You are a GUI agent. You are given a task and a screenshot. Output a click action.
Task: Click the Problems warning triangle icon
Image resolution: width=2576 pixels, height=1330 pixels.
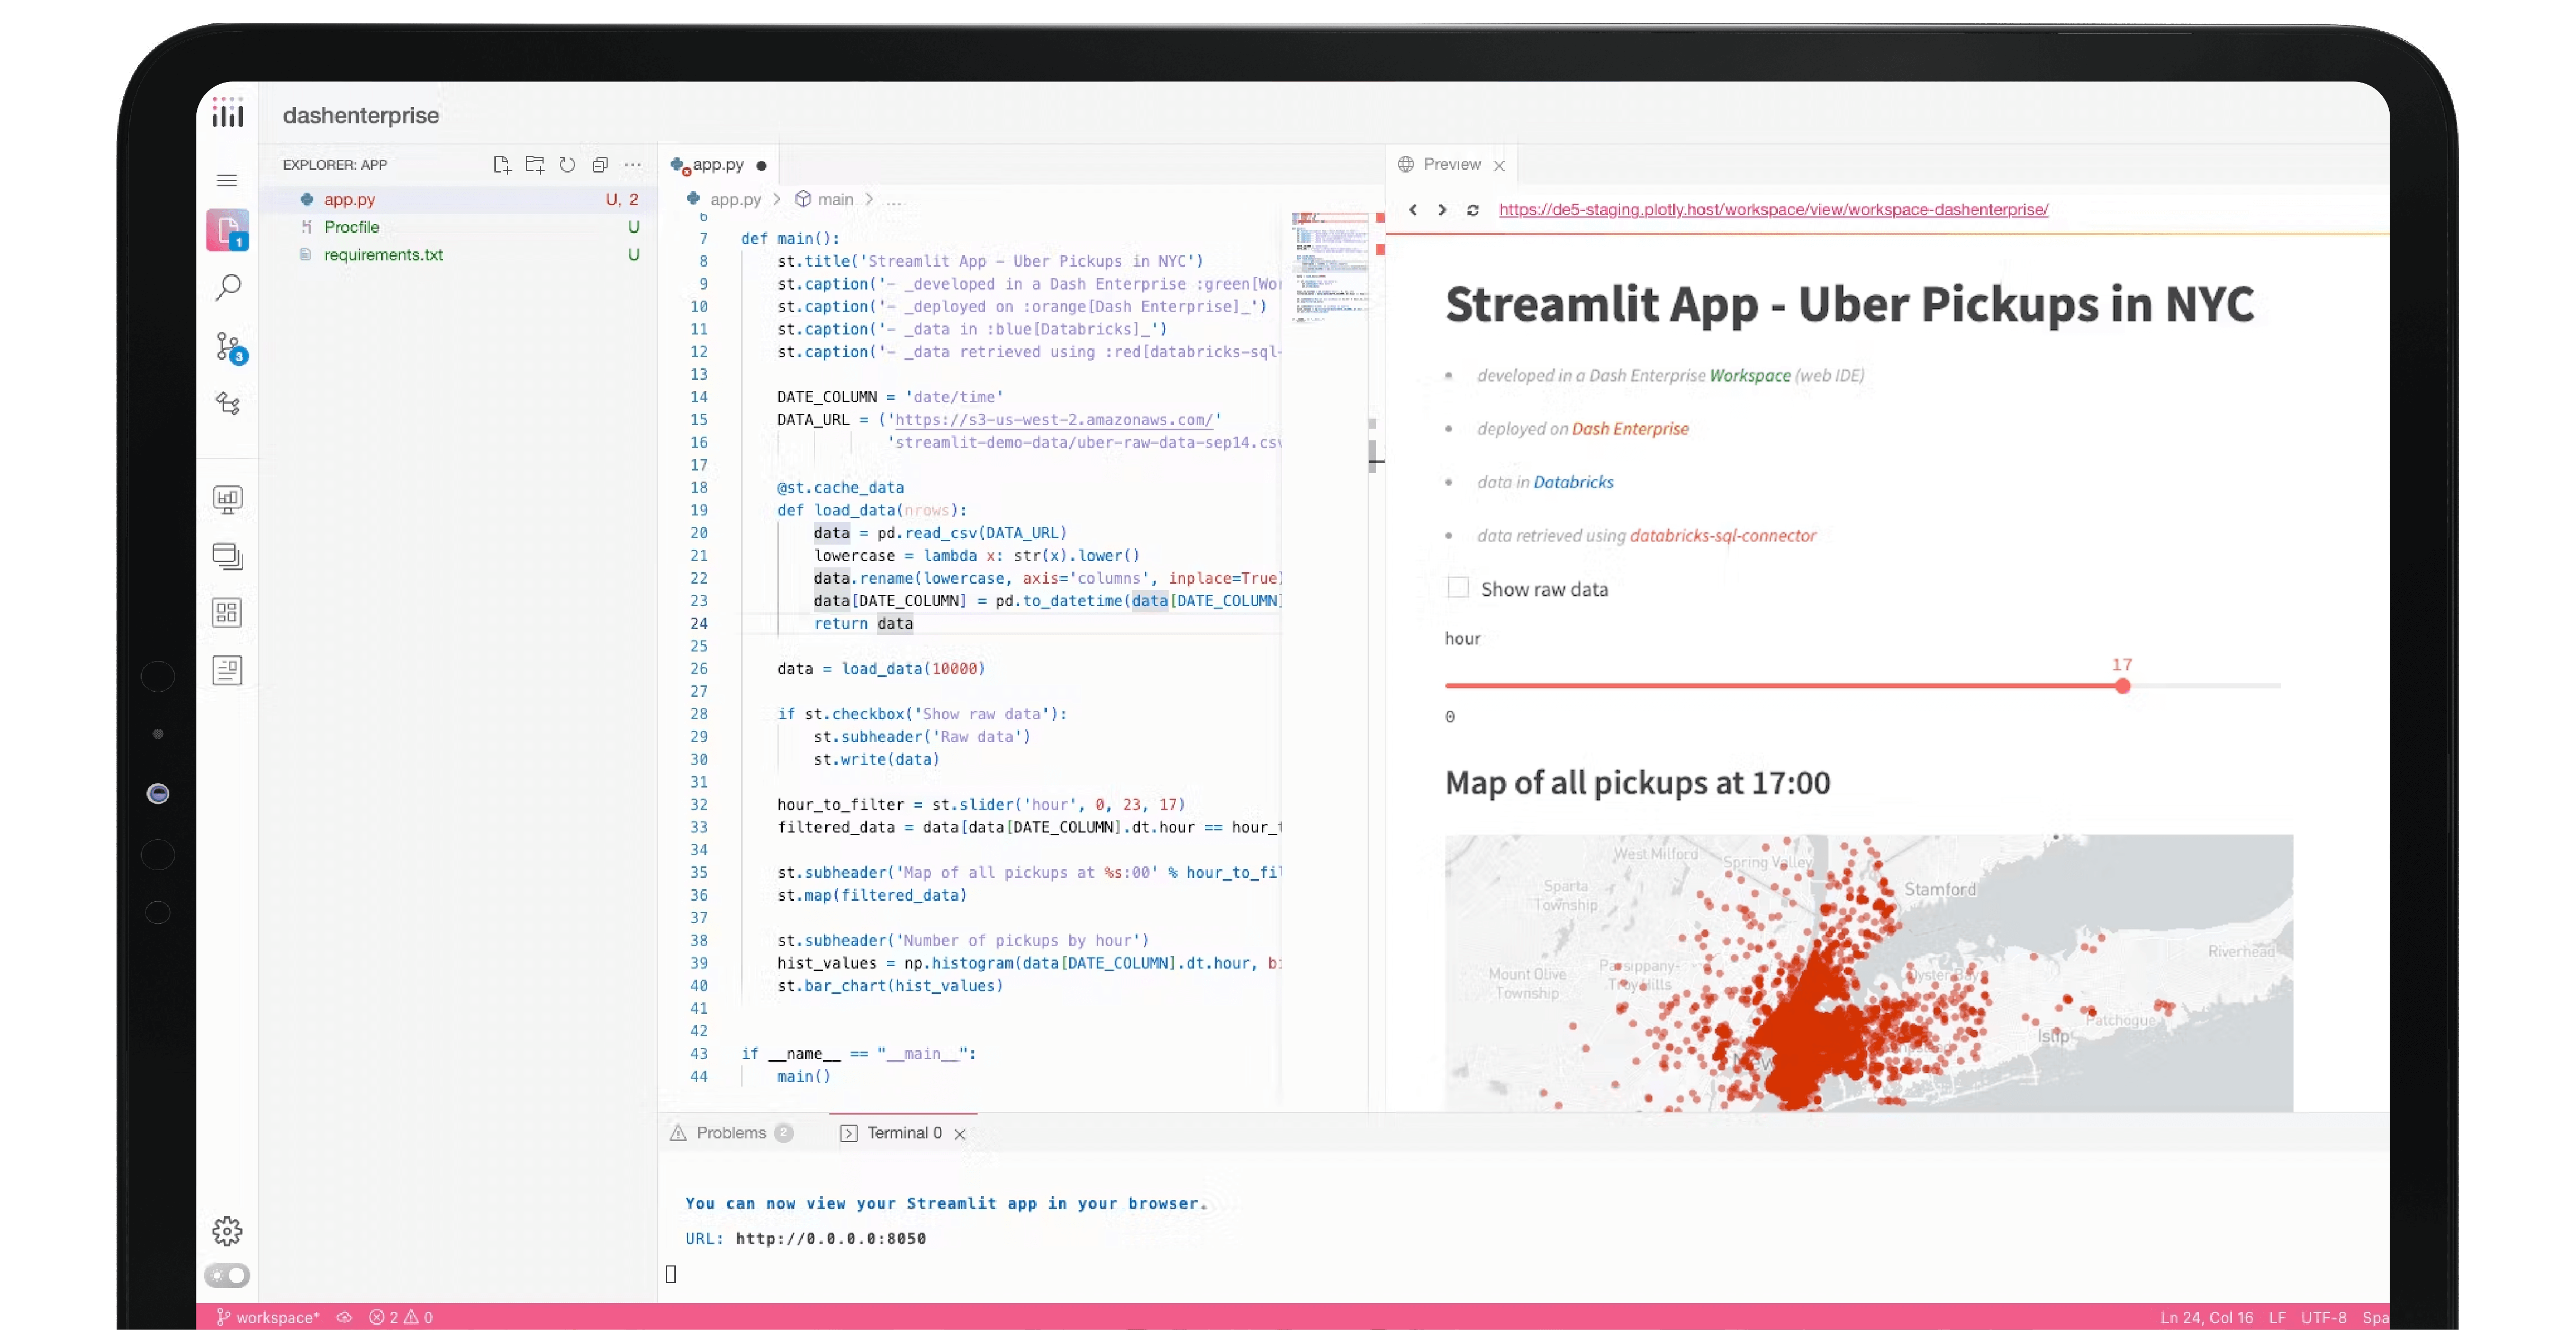(x=678, y=1132)
